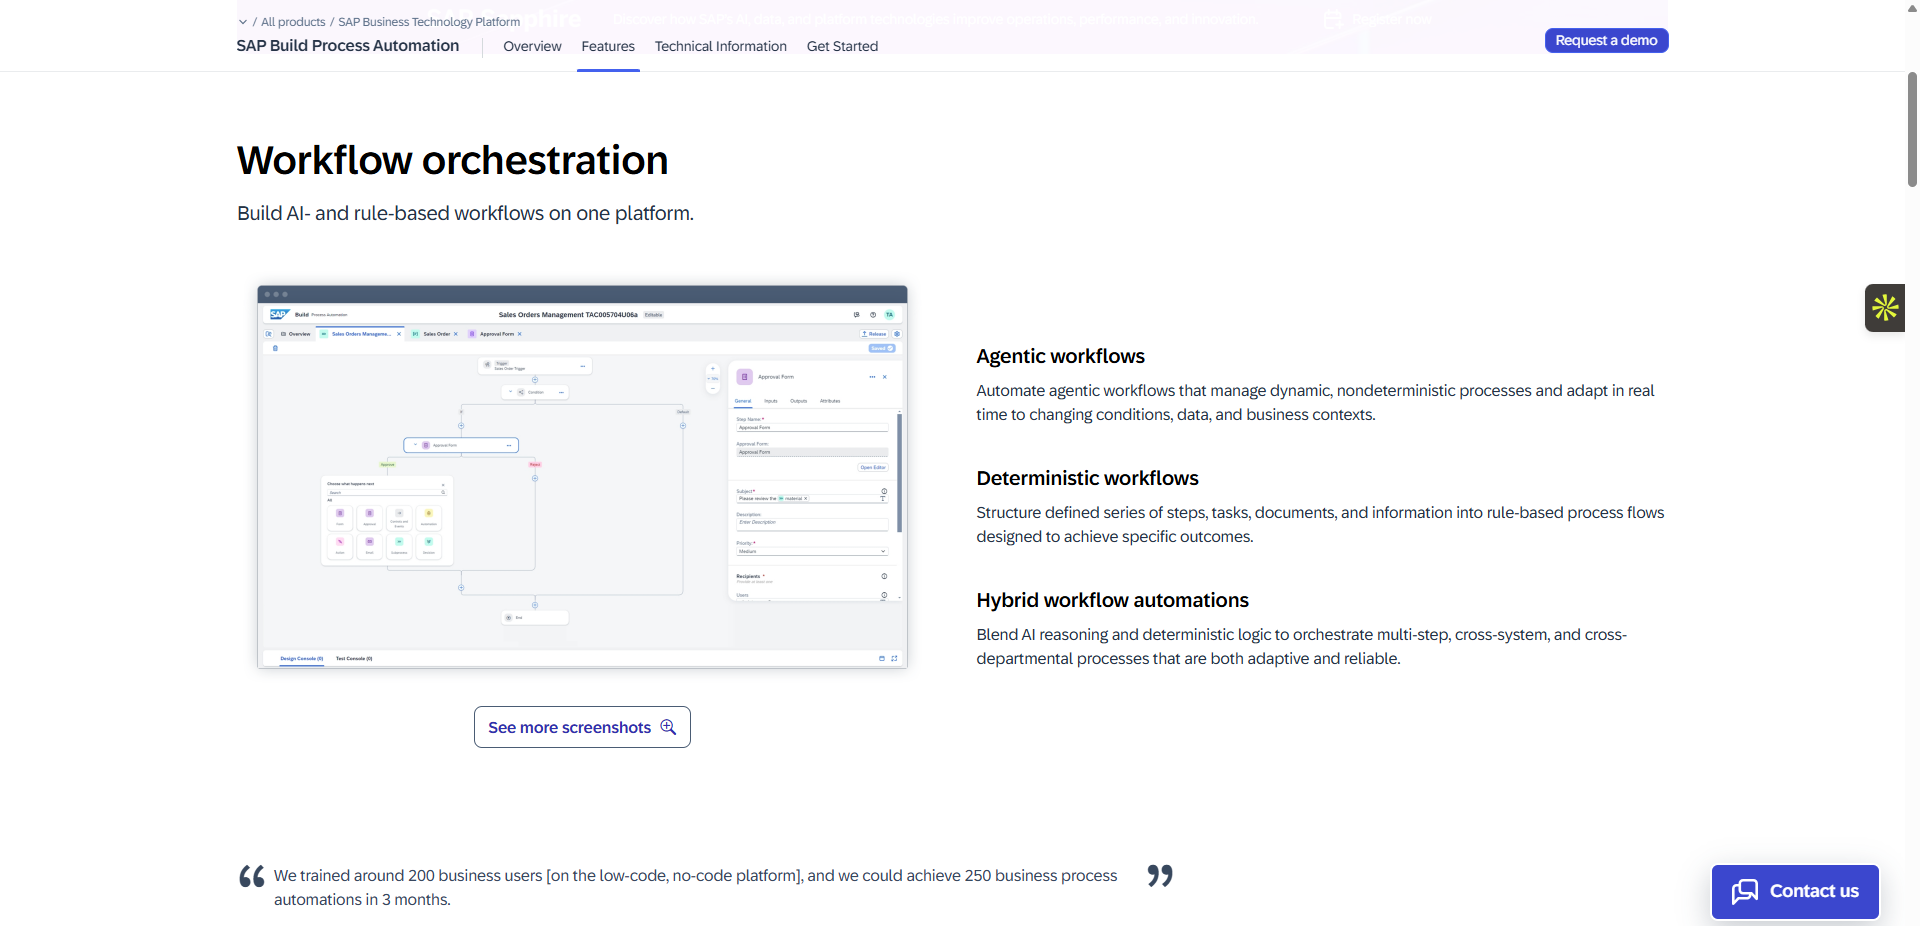Screen dimensions: 1920x926
Task: Switch to the Inputs tab of Approval Form
Action: click(x=770, y=400)
